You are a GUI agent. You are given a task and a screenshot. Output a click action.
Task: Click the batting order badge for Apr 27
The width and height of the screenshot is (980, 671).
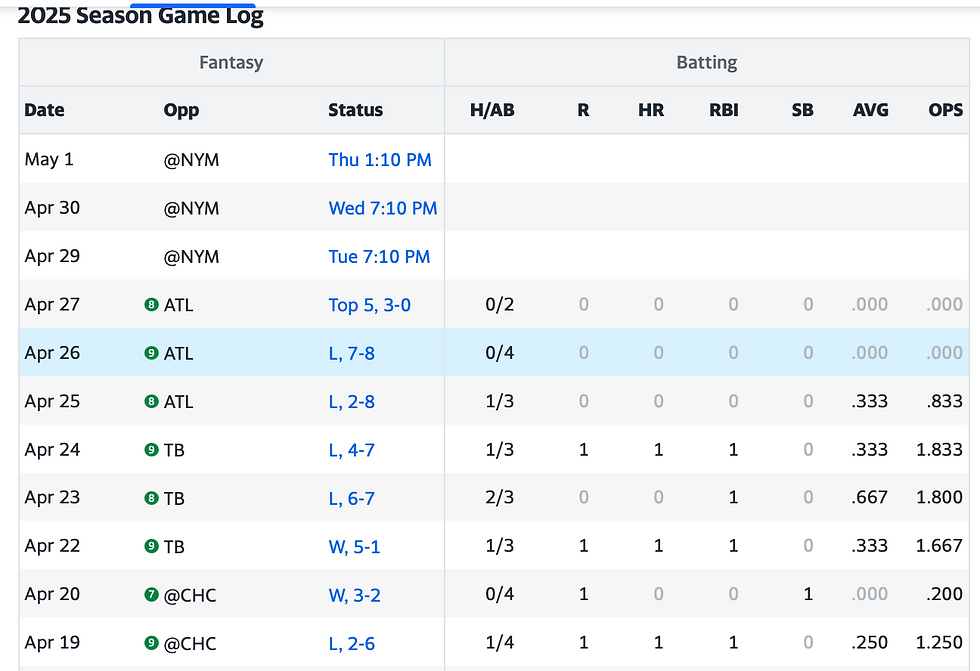point(151,305)
